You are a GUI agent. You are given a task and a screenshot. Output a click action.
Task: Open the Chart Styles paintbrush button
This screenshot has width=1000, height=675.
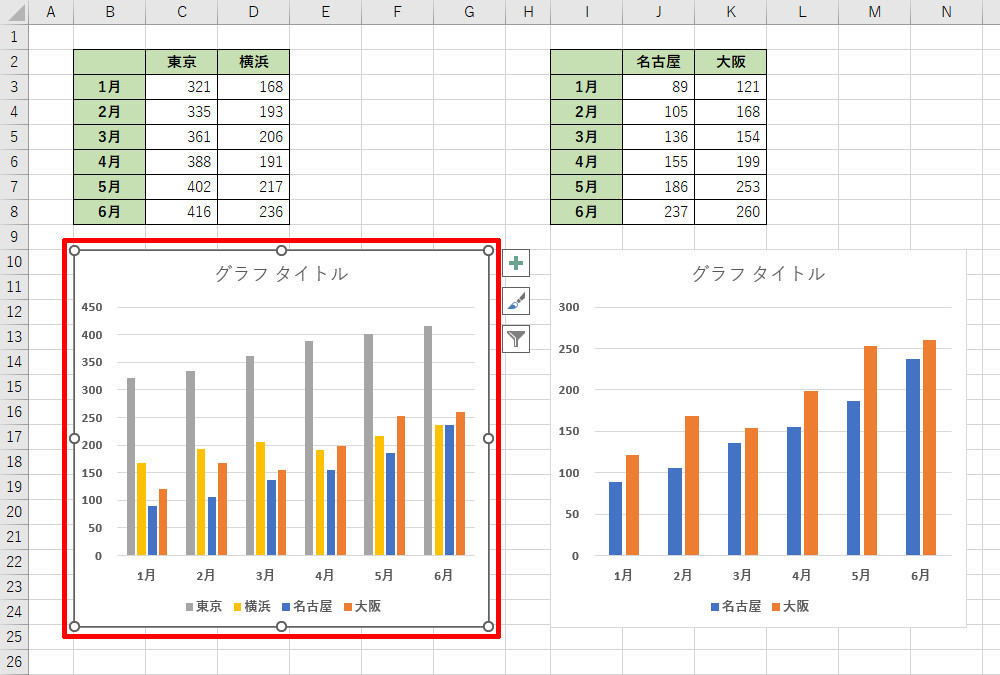[x=516, y=301]
